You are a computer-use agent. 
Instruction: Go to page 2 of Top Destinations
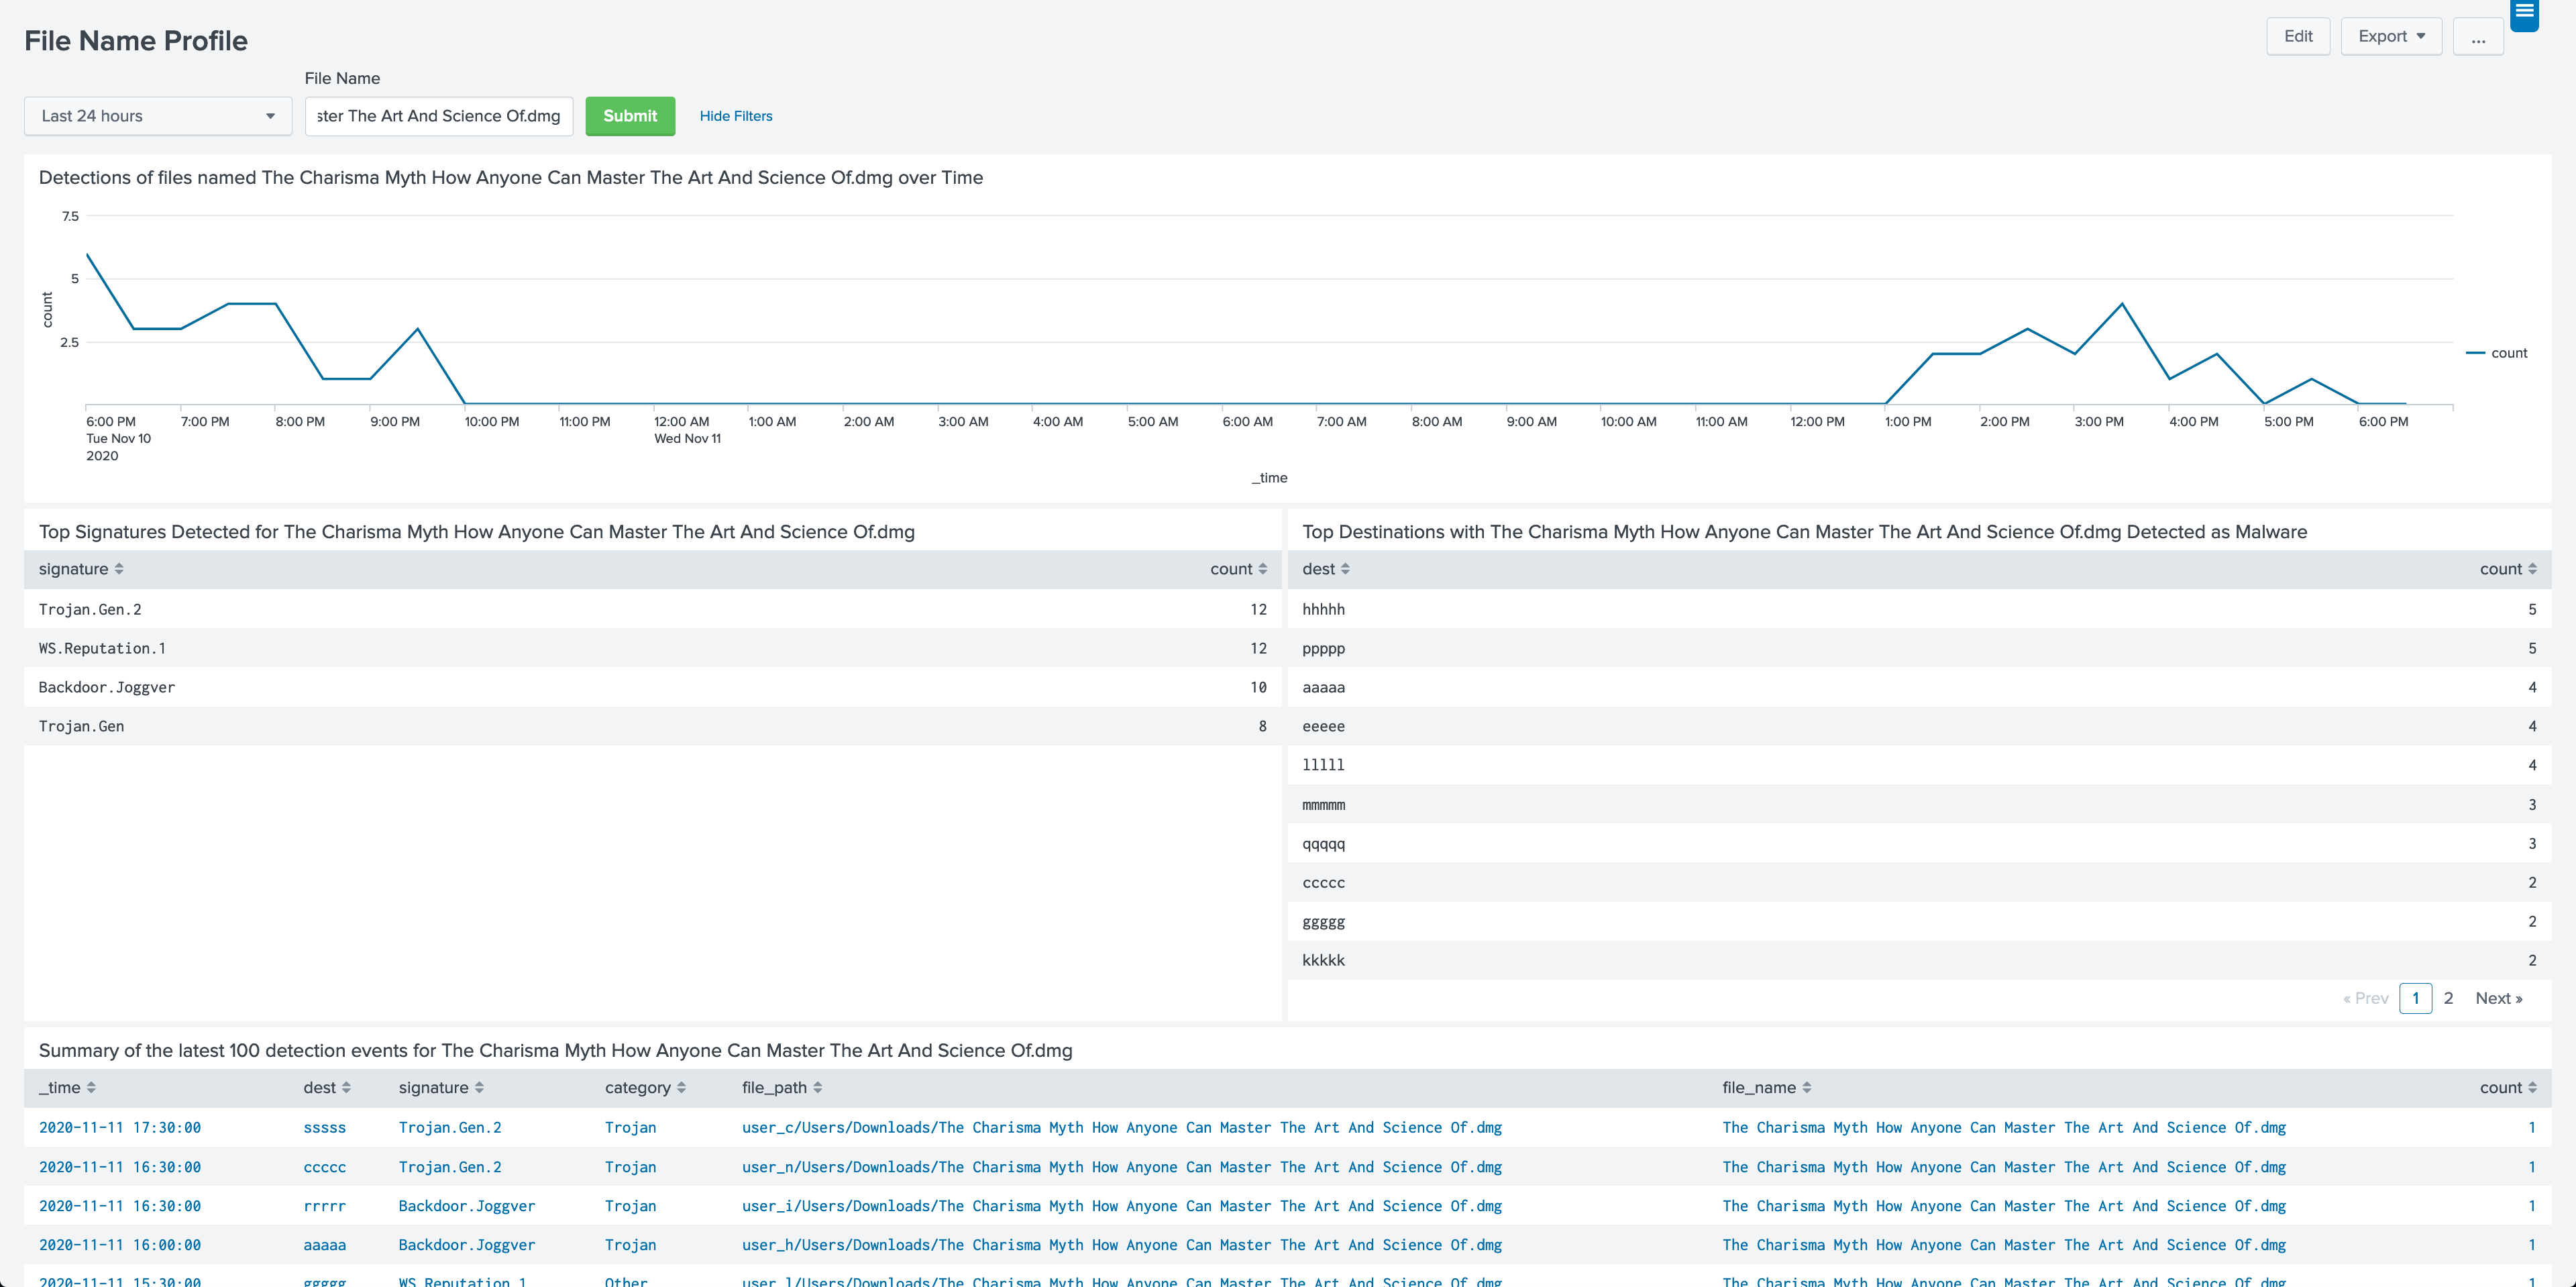[x=2448, y=999]
